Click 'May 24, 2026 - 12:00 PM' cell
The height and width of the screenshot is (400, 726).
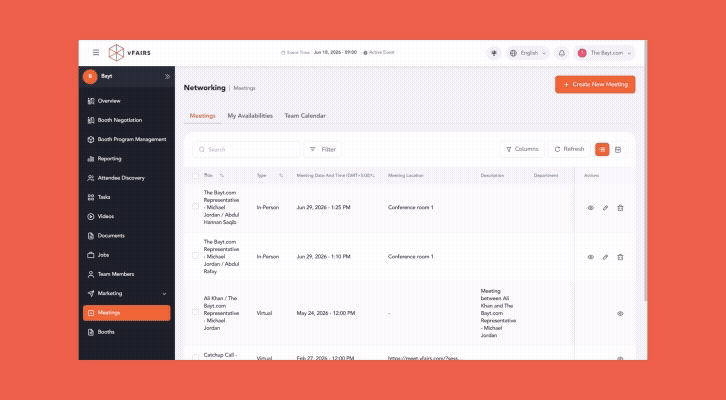(x=325, y=313)
